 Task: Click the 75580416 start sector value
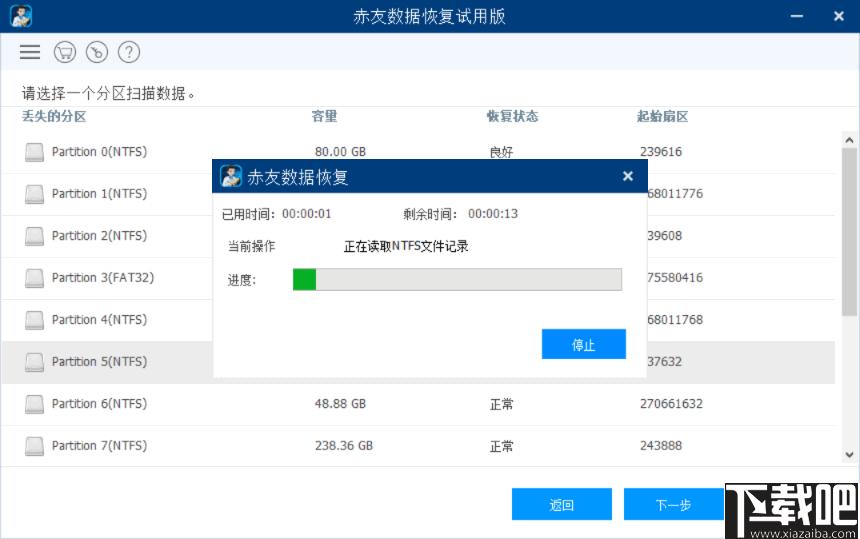[x=675, y=277]
